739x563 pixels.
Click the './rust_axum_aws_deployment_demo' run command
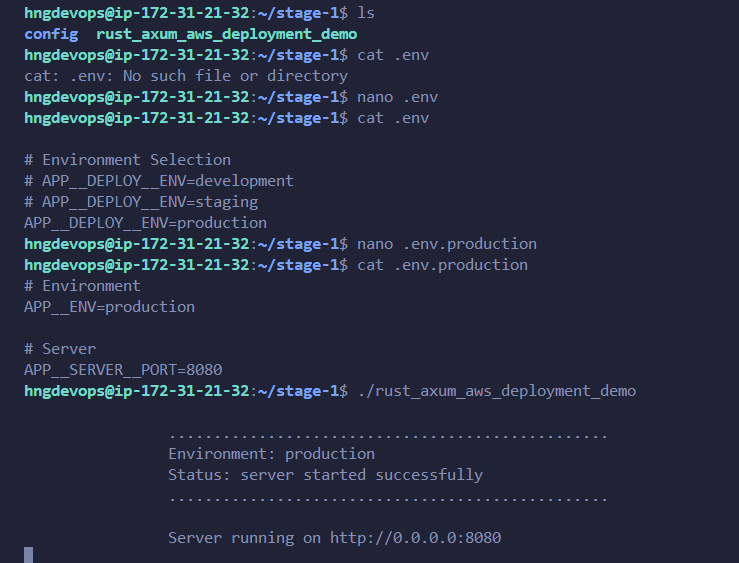pos(497,391)
